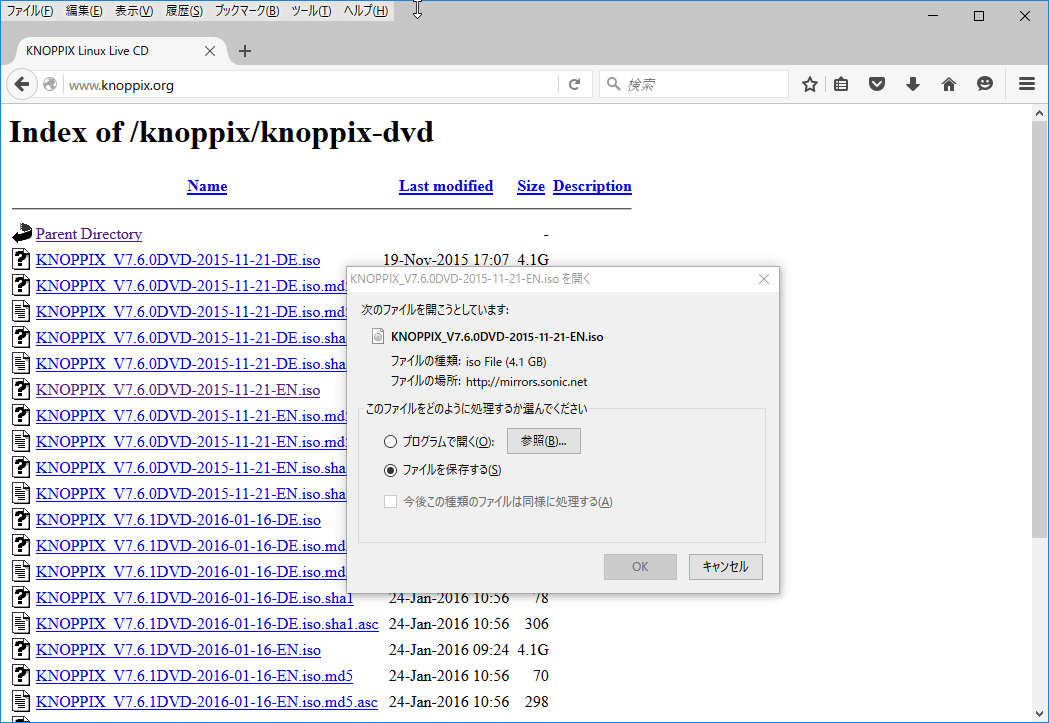Open the Hello chat smiley icon

pyautogui.click(x=985, y=84)
